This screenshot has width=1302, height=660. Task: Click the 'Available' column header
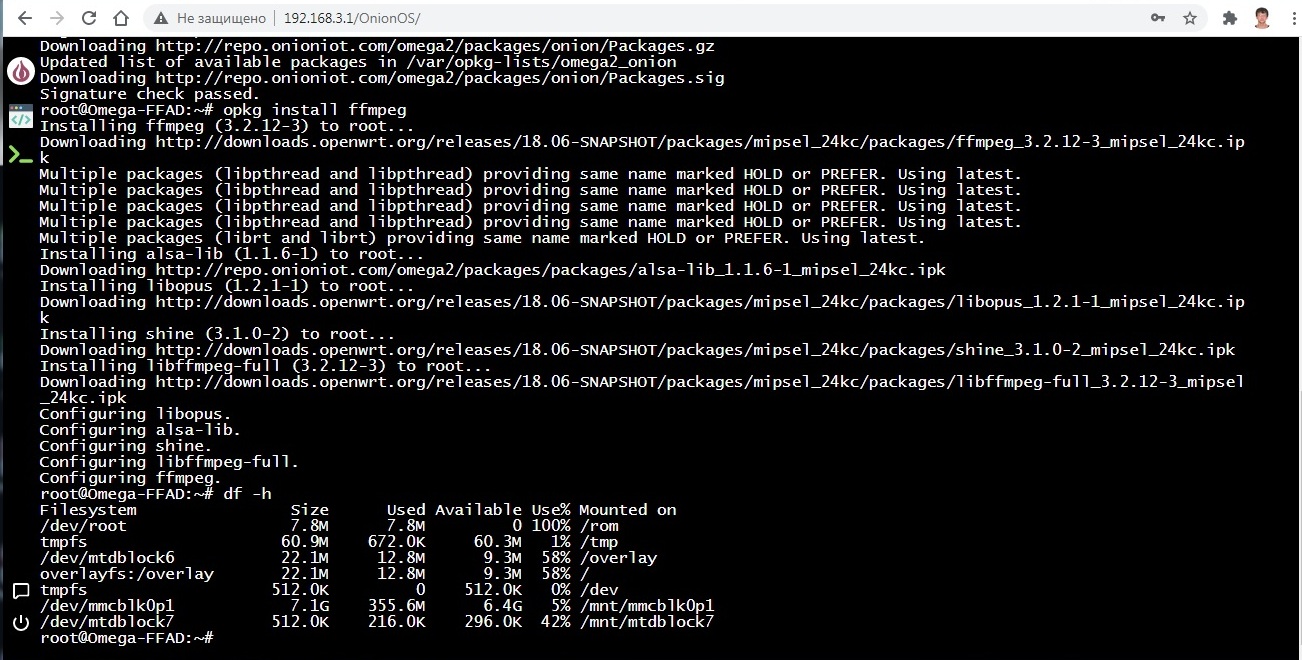(x=478, y=510)
